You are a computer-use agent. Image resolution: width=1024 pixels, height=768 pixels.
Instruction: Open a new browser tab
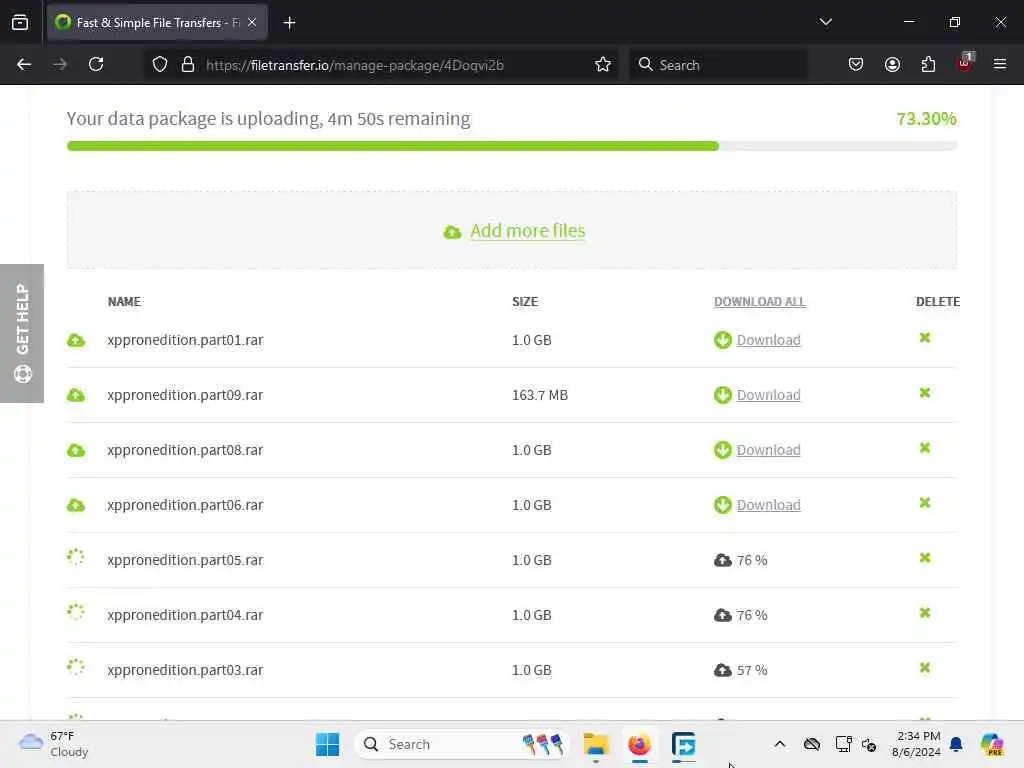pos(289,23)
